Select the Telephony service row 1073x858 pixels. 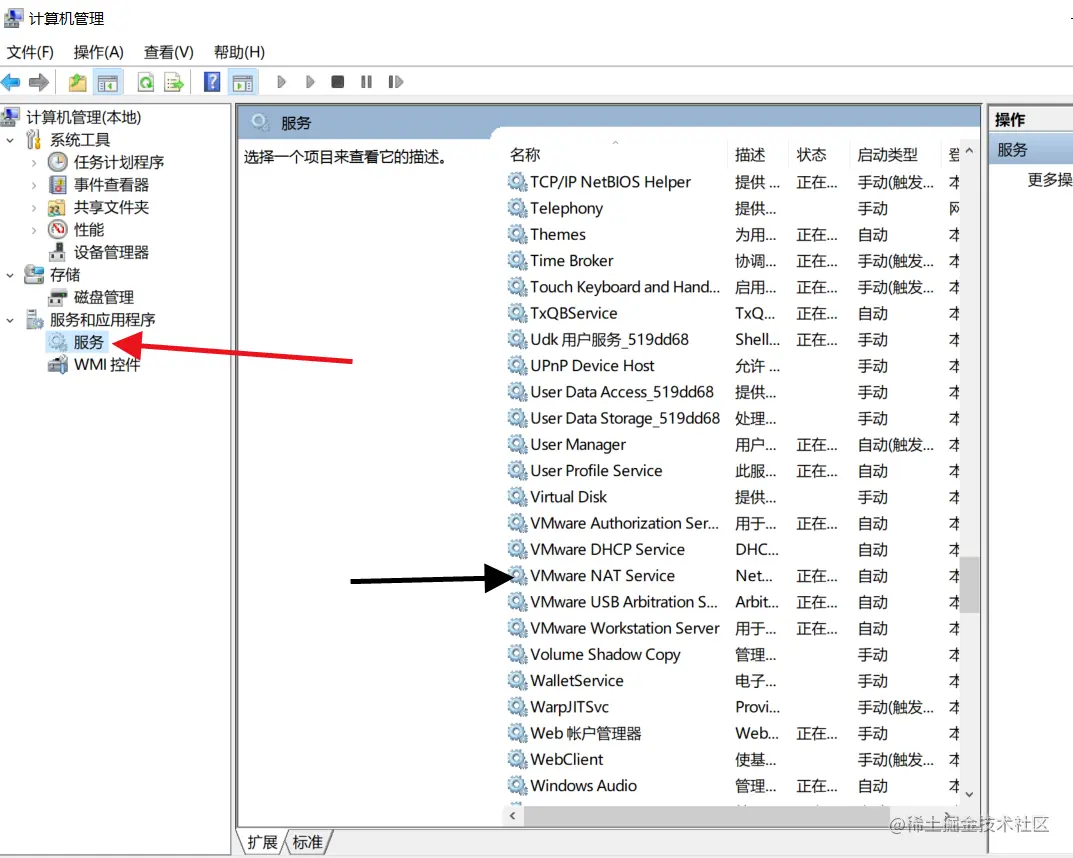(732, 208)
